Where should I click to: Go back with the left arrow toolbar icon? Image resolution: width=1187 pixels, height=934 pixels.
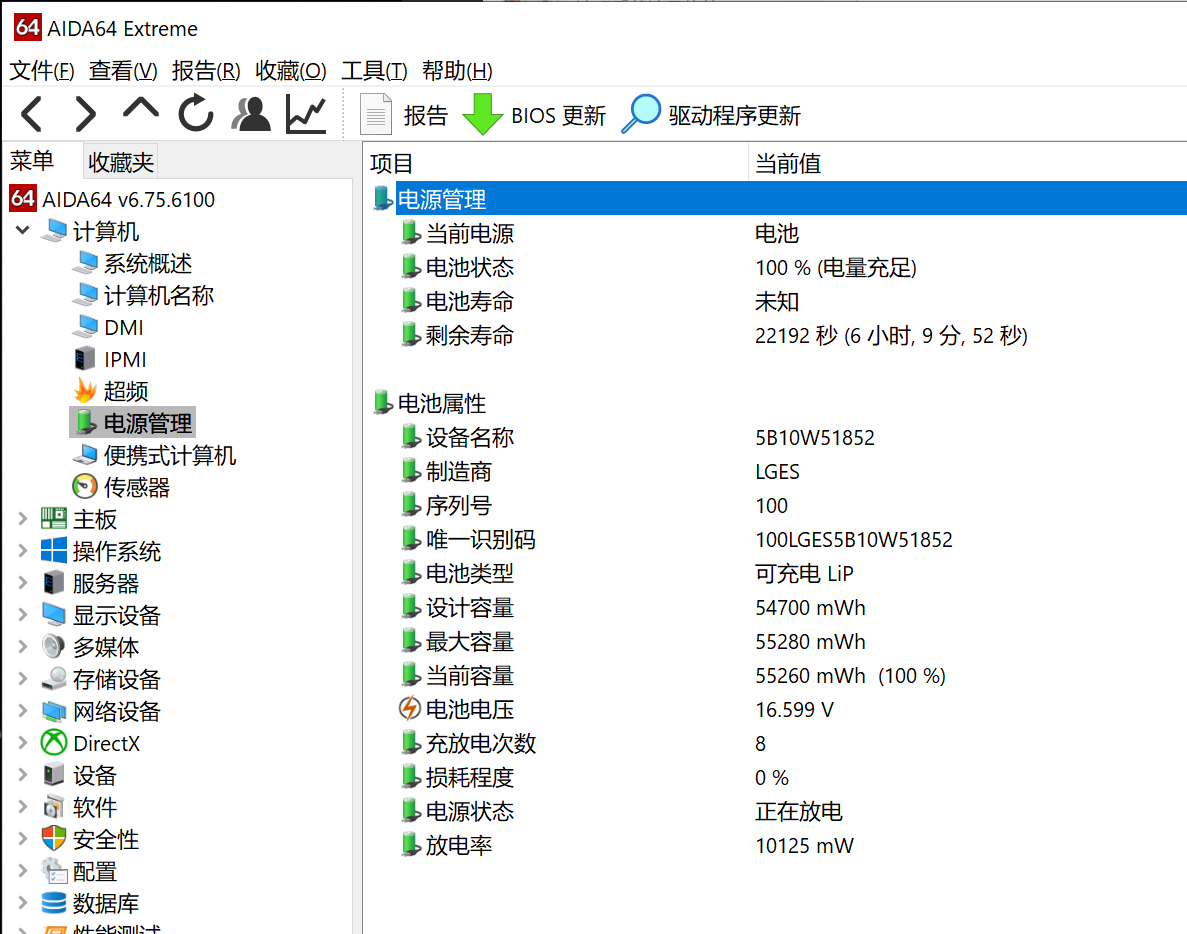tap(32, 114)
